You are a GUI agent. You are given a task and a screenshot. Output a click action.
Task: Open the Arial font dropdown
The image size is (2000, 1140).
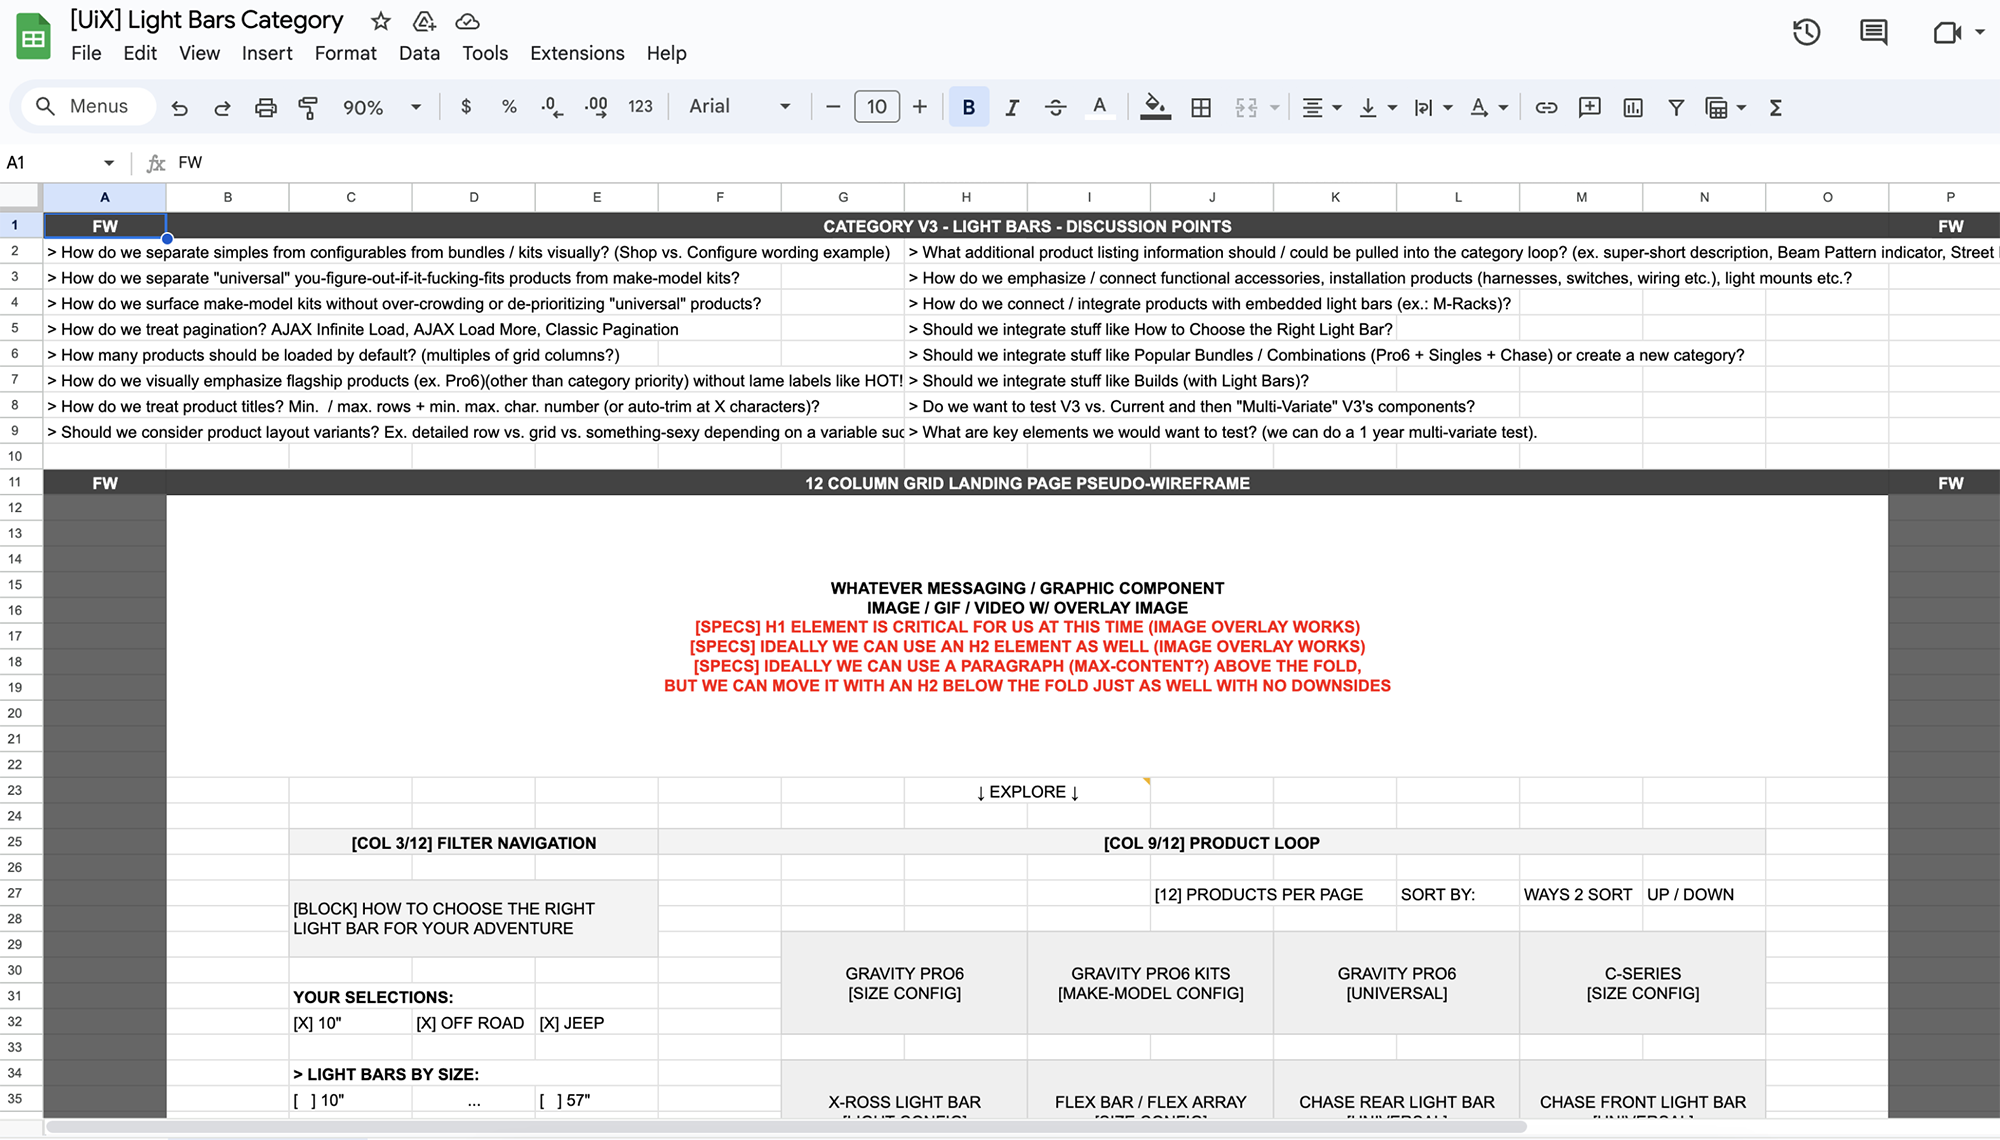[x=739, y=107]
